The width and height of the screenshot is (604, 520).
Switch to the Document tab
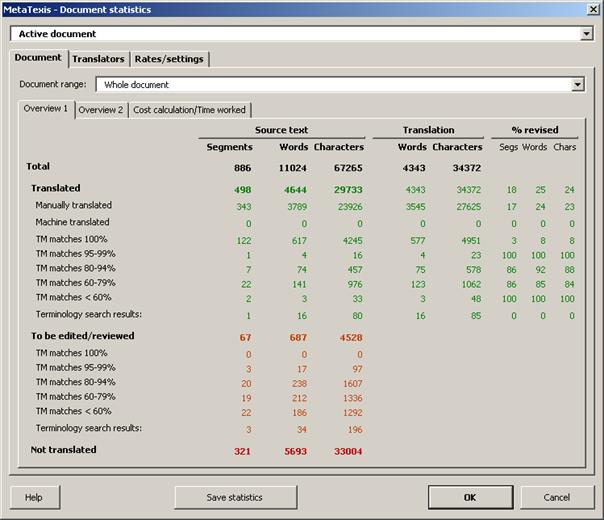[38, 58]
